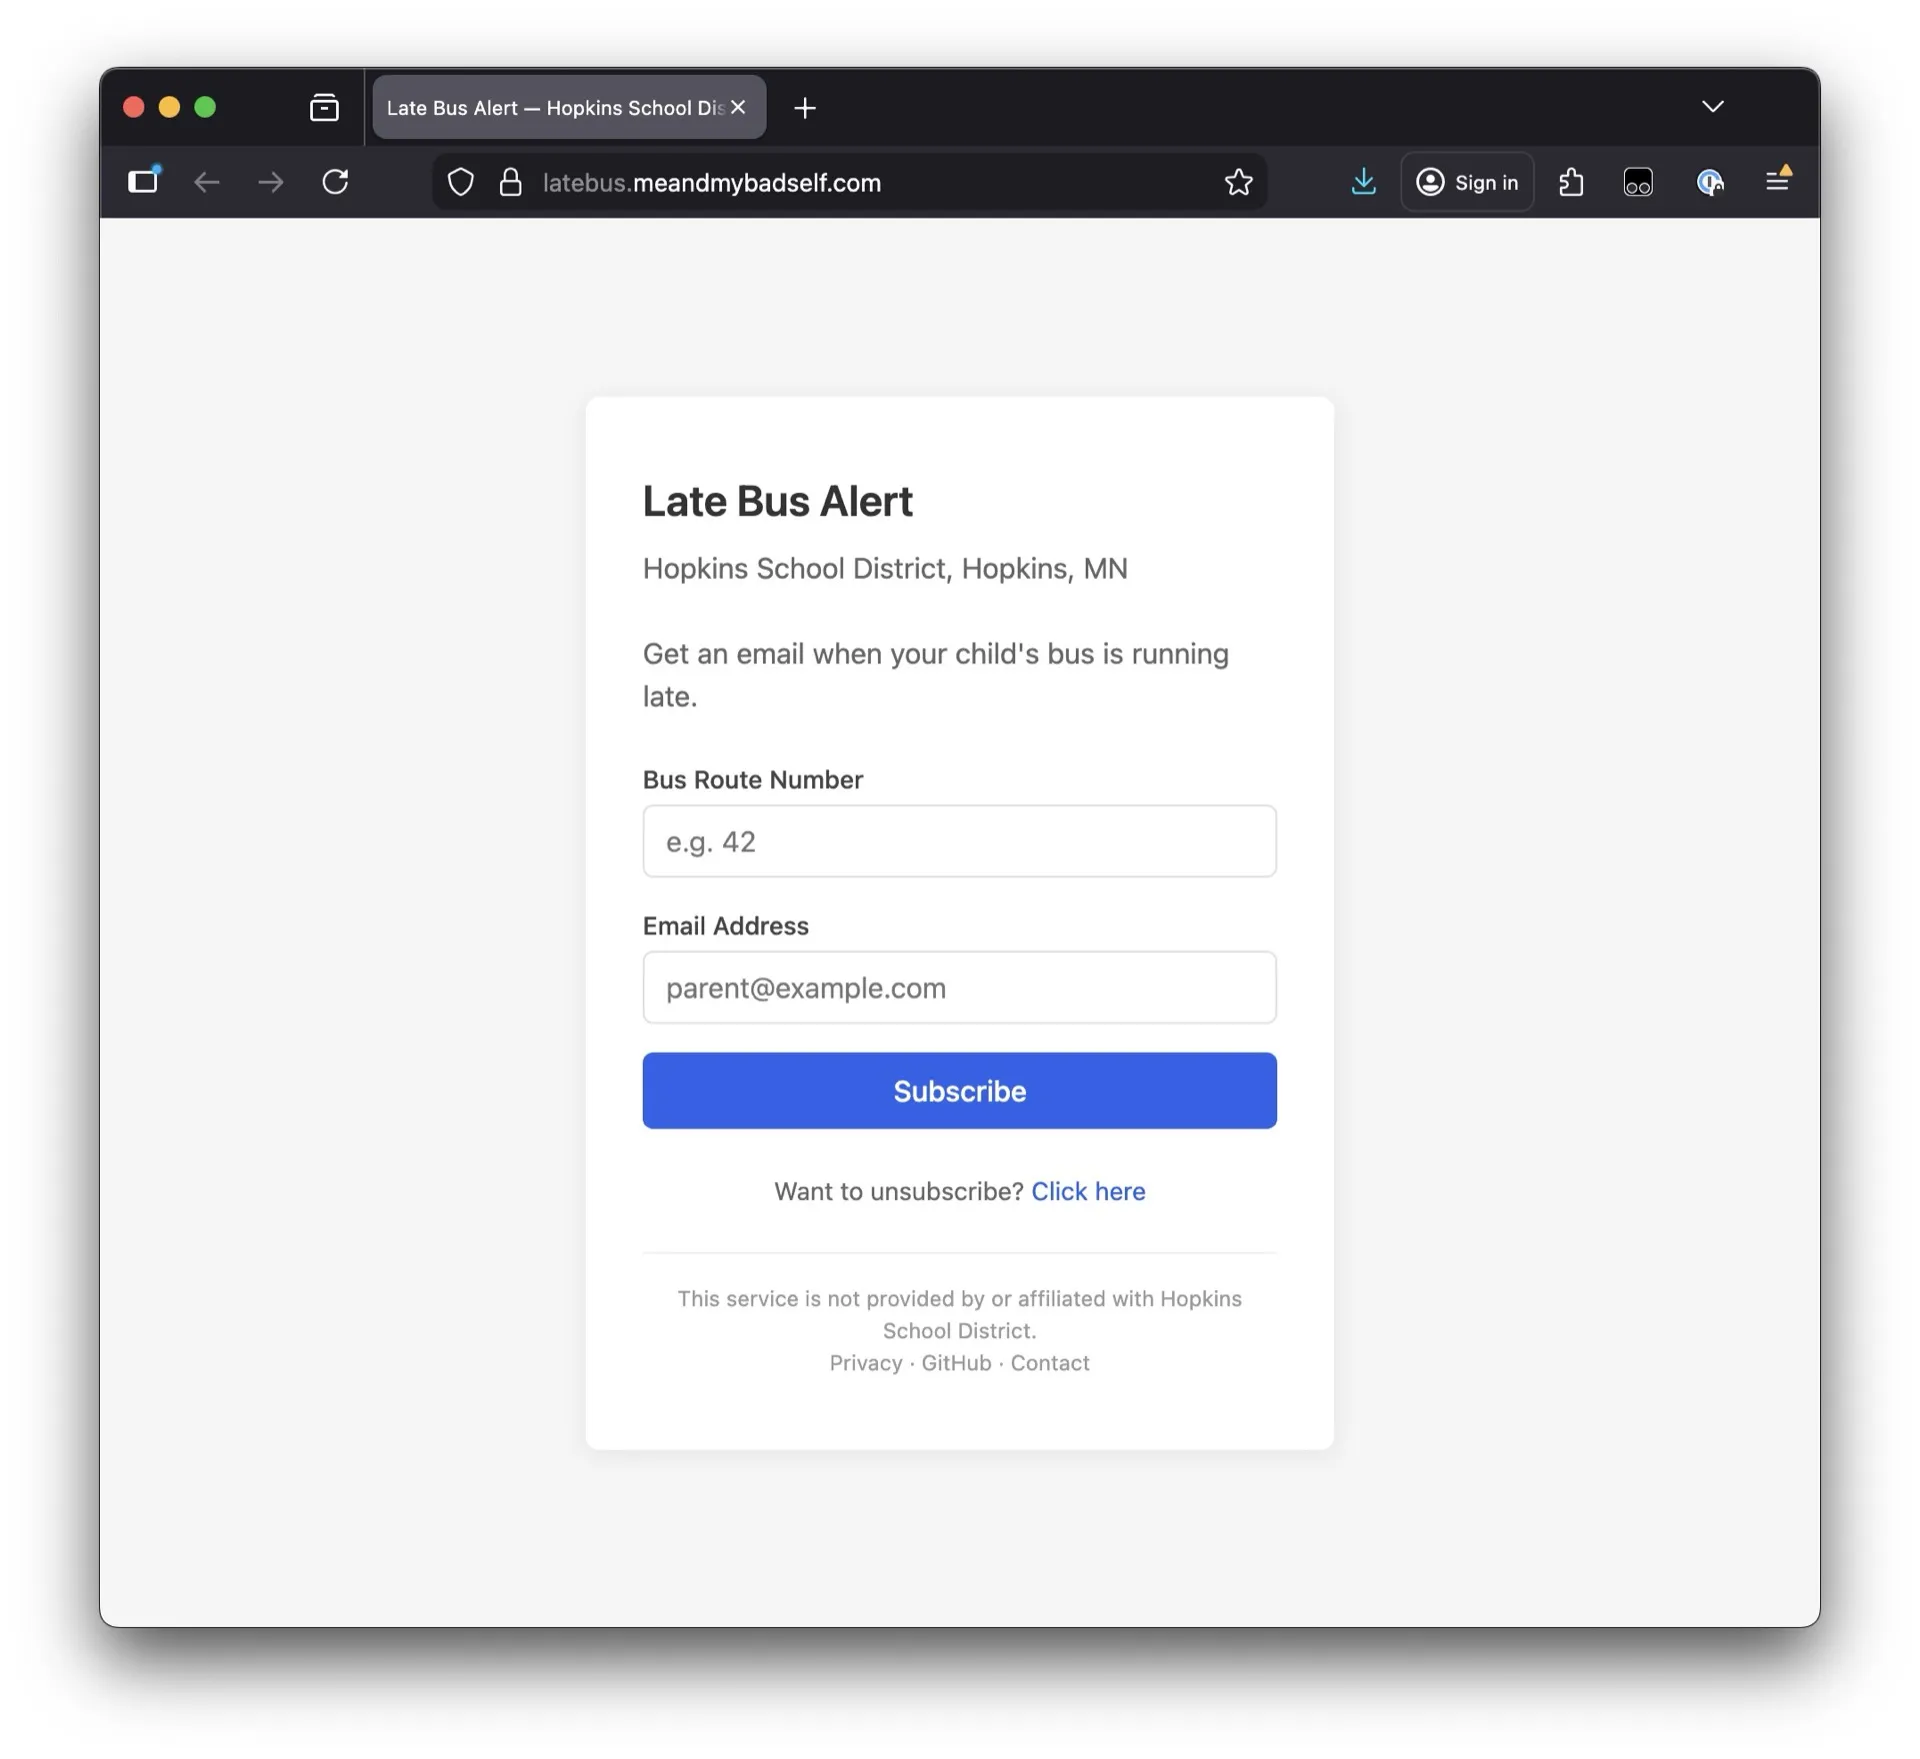Open a new tab

[x=805, y=108]
